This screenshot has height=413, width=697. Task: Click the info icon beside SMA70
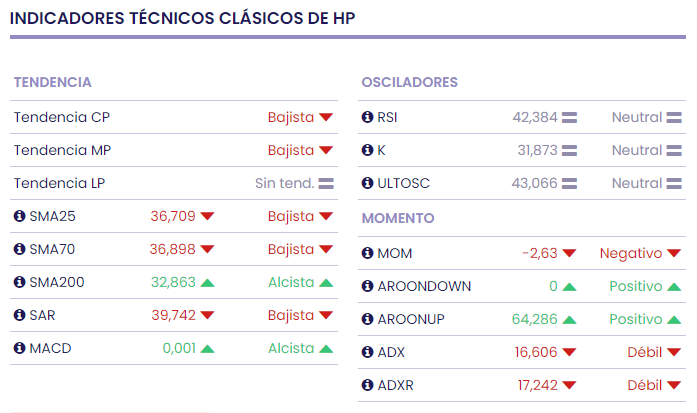[19, 249]
